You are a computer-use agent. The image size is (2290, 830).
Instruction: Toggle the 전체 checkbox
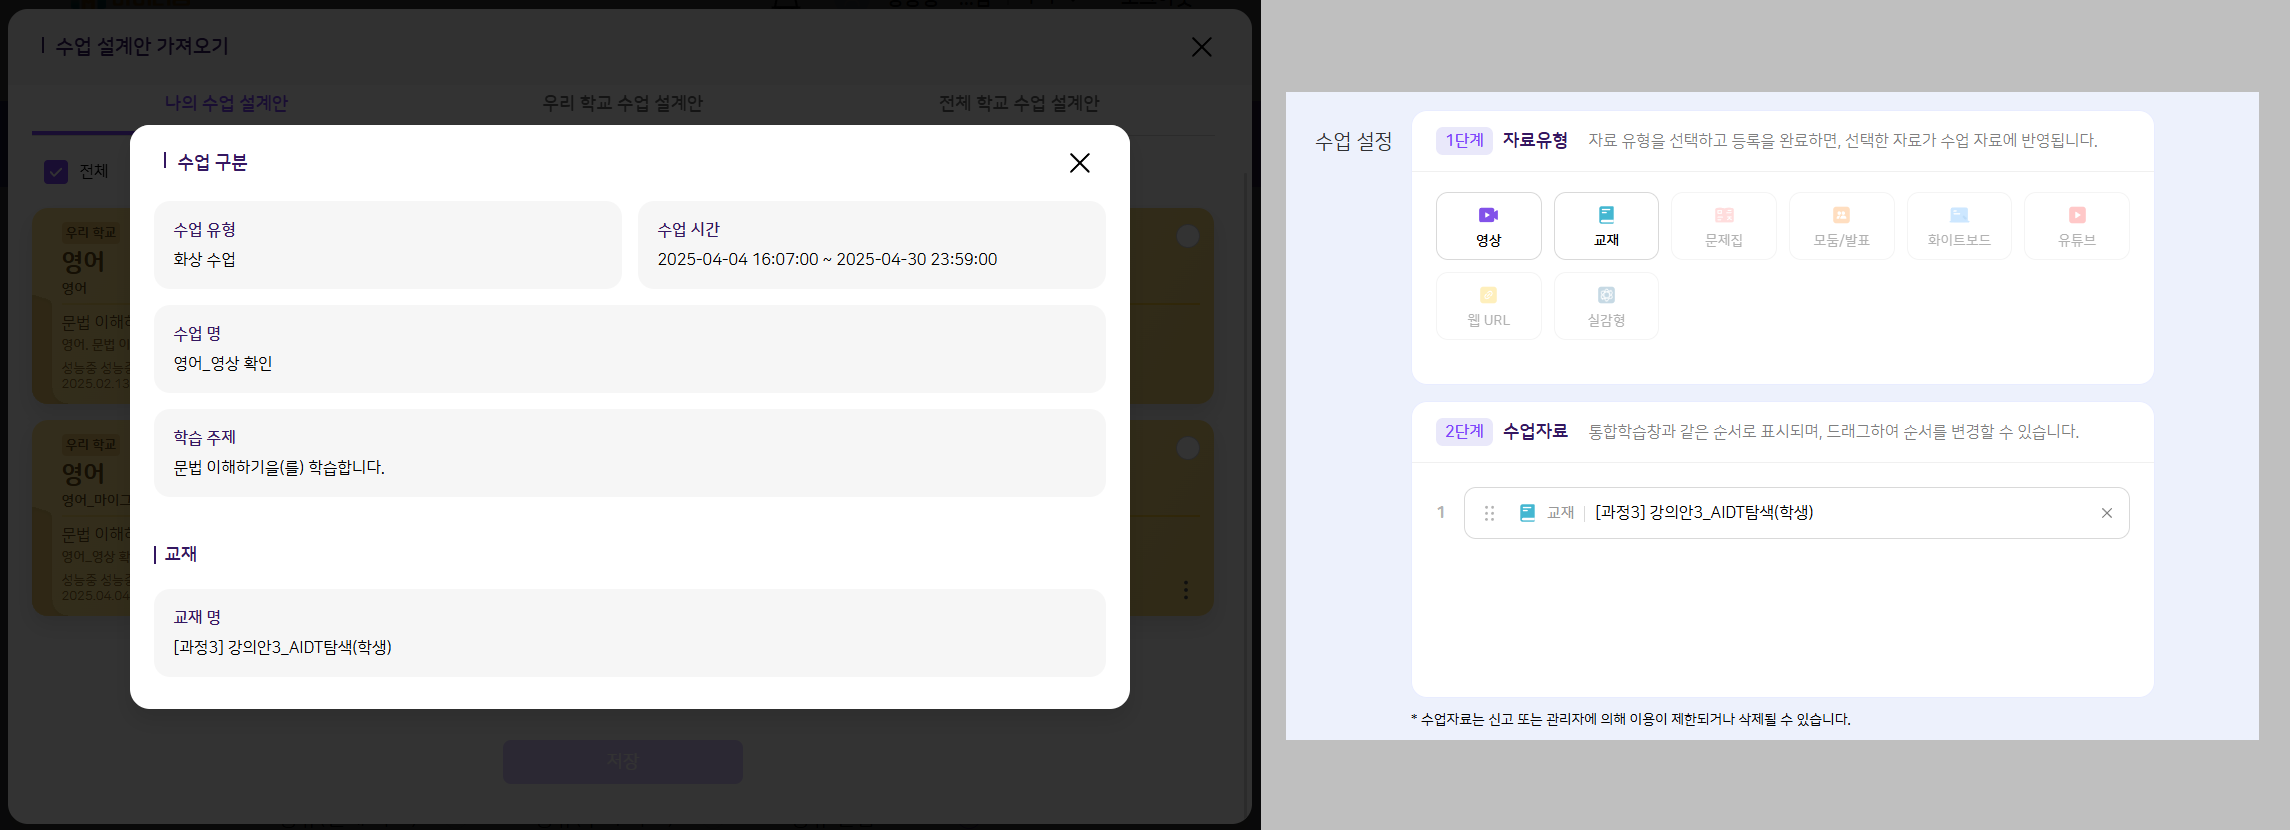tap(56, 172)
